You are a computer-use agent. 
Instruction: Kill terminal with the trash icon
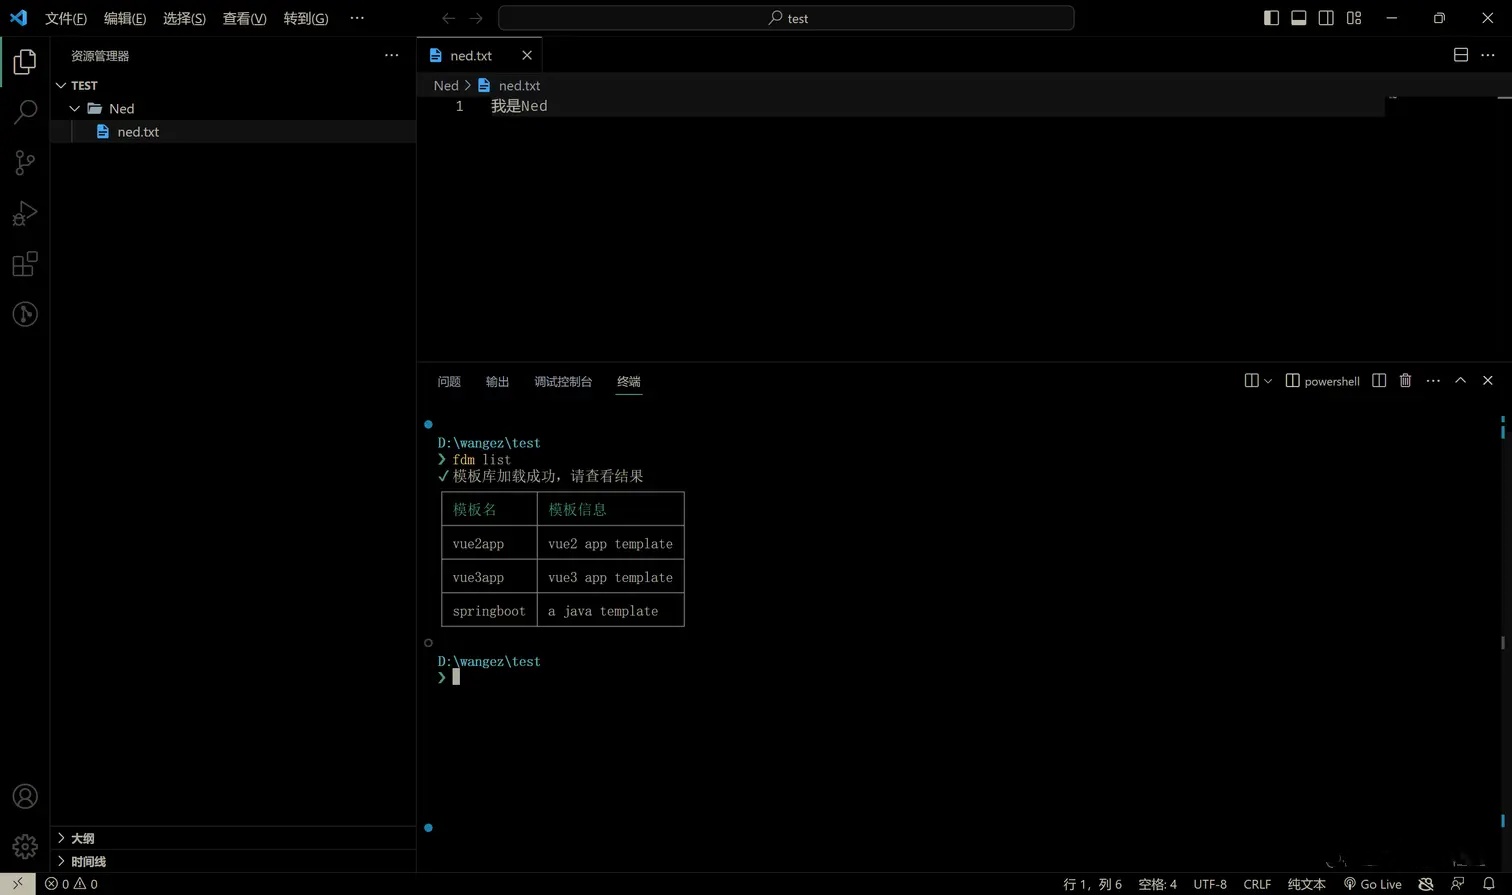pyautogui.click(x=1405, y=381)
